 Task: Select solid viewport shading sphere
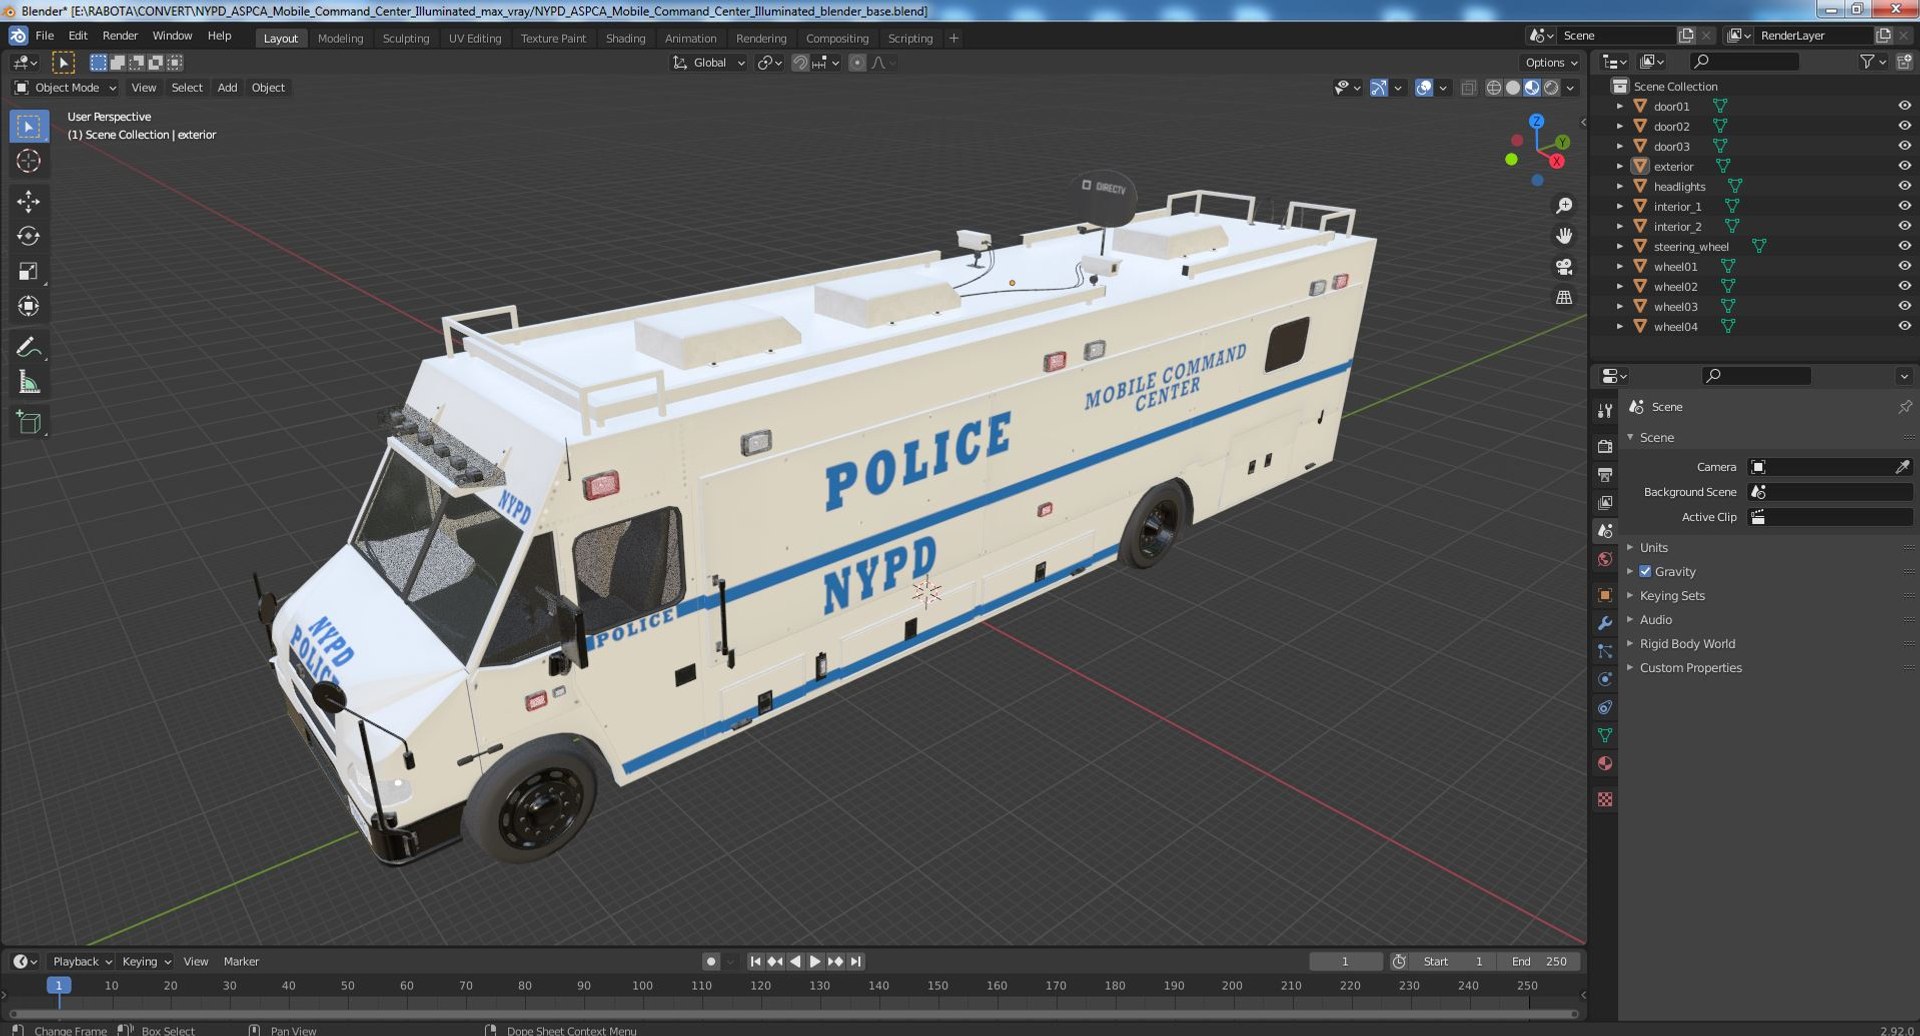click(x=1513, y=88)
